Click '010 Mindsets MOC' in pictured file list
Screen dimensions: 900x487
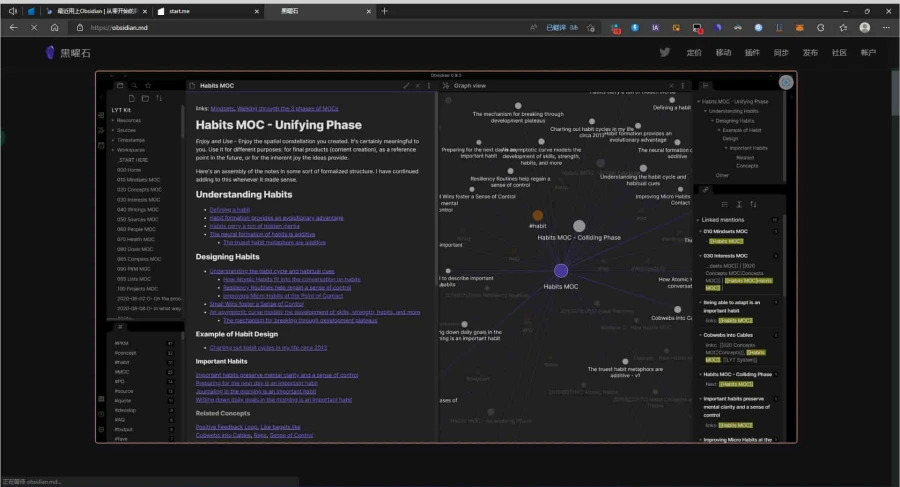click(x=138, y=180)
